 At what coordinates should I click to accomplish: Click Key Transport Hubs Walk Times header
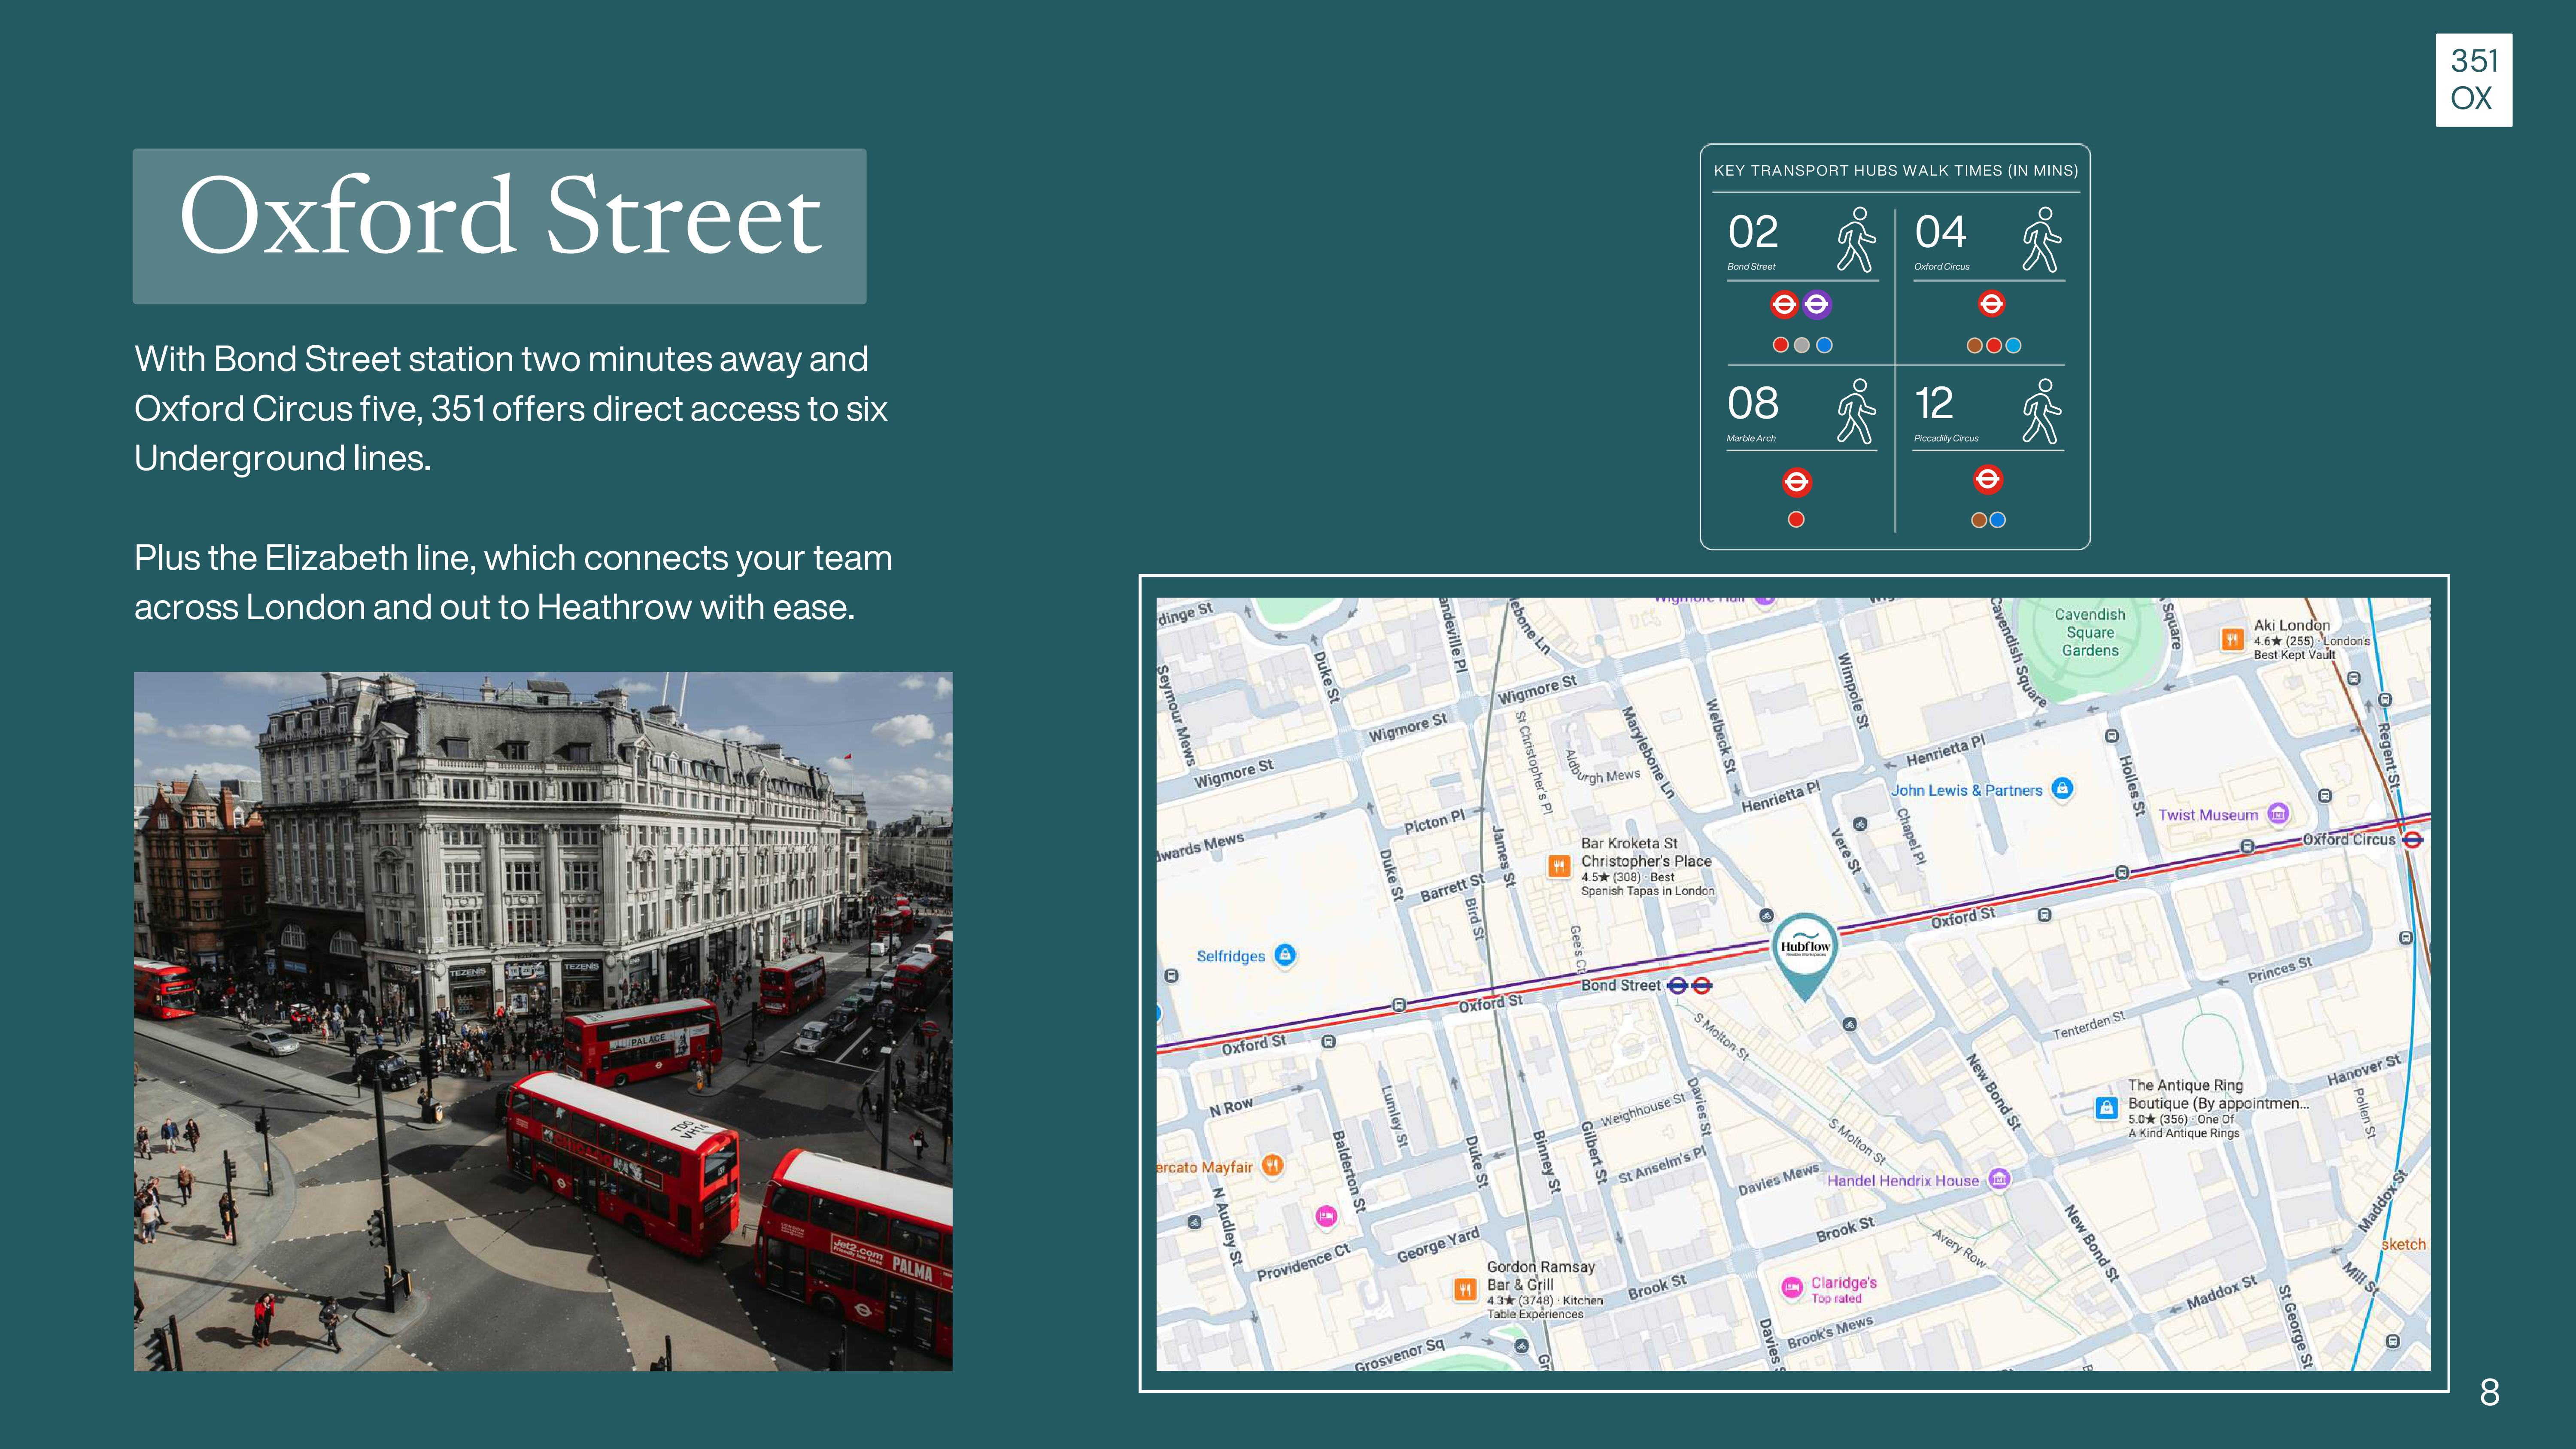click(1896, 171)
